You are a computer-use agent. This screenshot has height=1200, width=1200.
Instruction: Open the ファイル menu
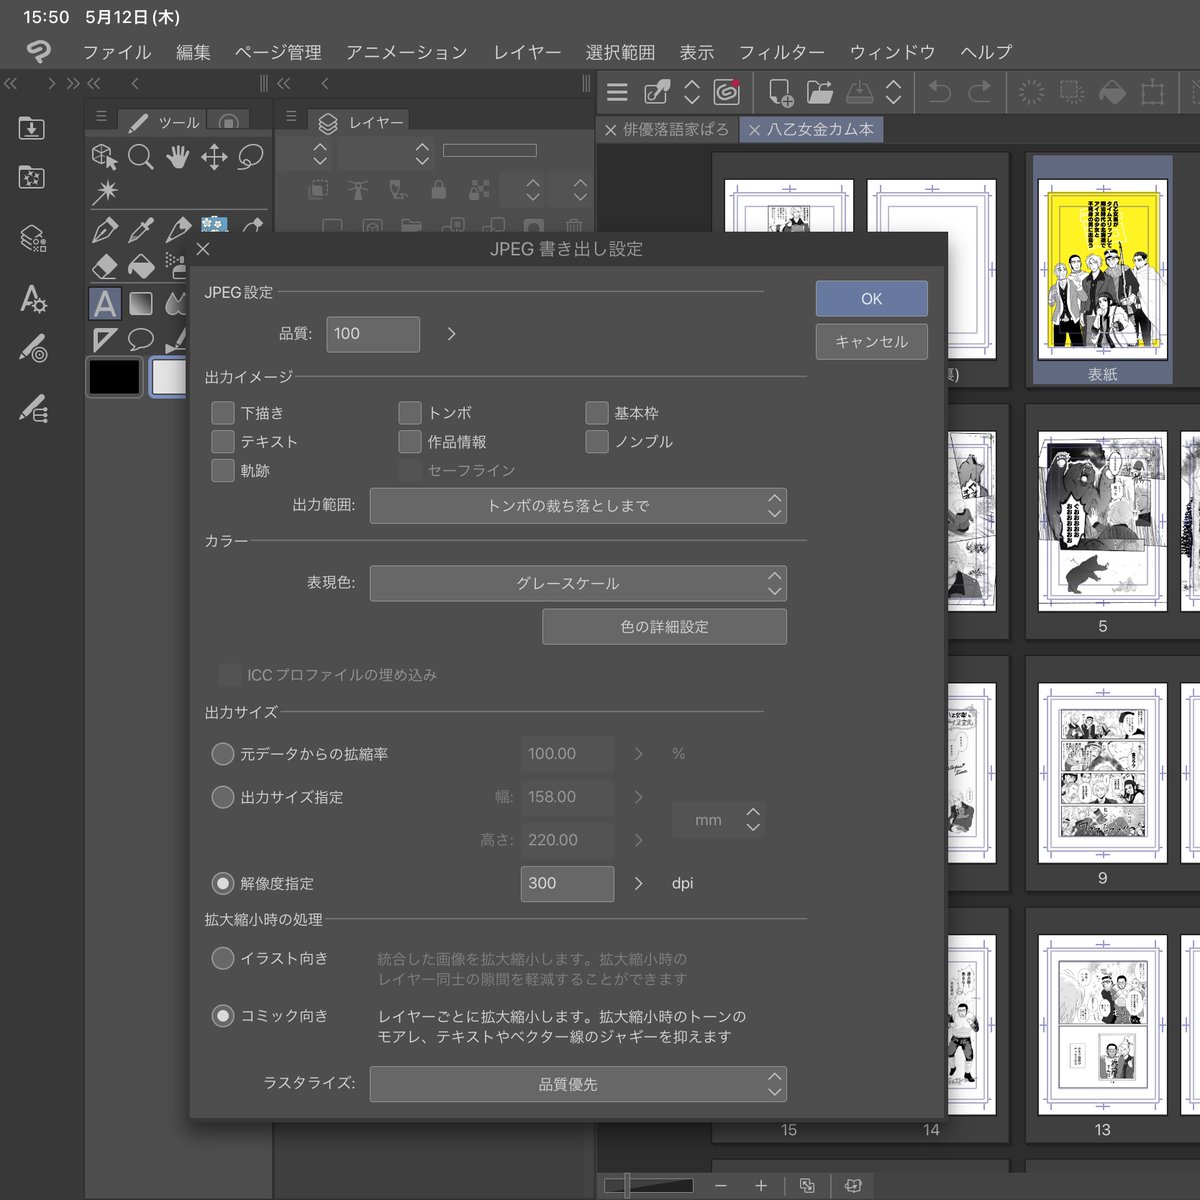pos(117,52)
